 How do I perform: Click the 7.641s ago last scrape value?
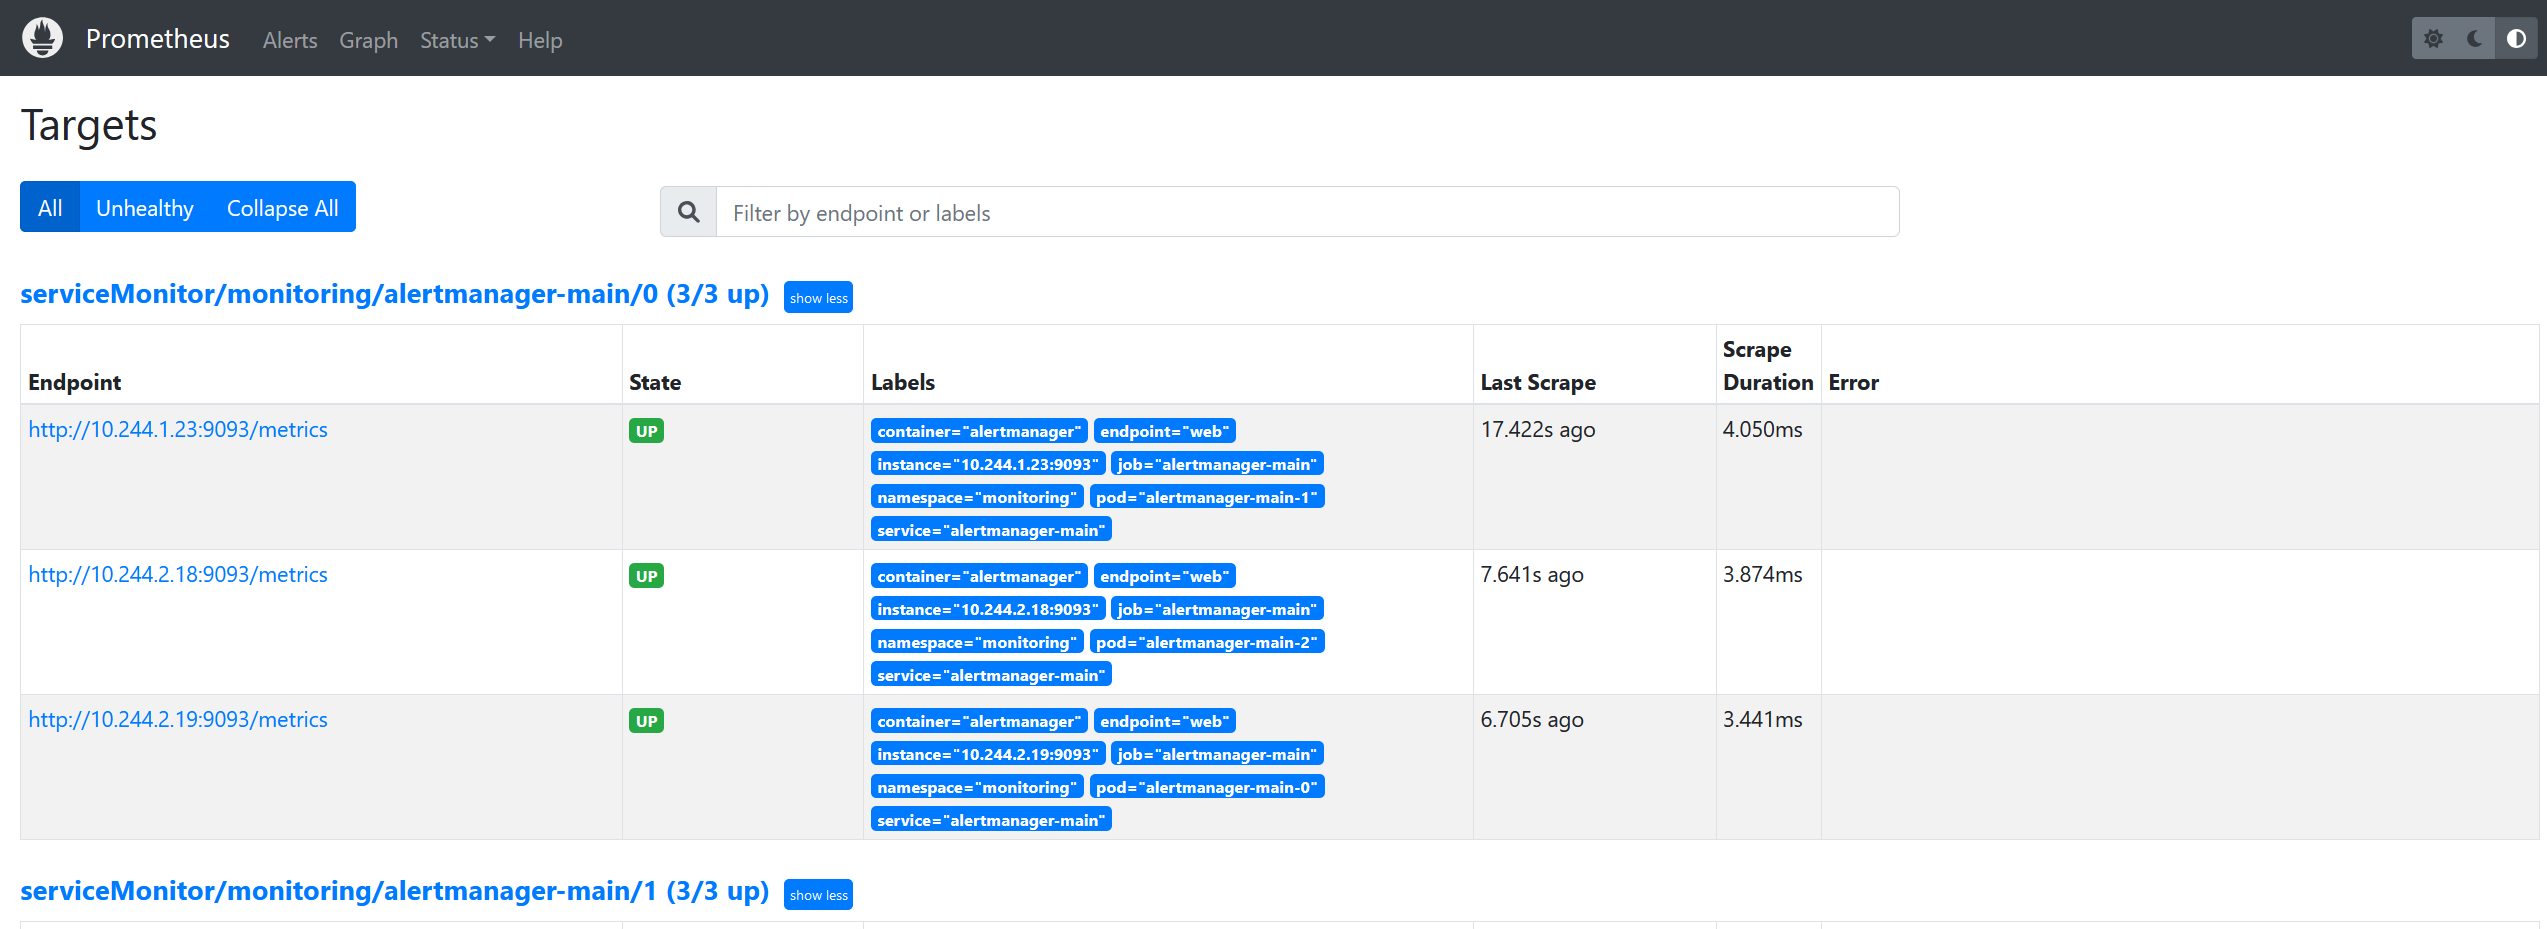pos(1532,575)
